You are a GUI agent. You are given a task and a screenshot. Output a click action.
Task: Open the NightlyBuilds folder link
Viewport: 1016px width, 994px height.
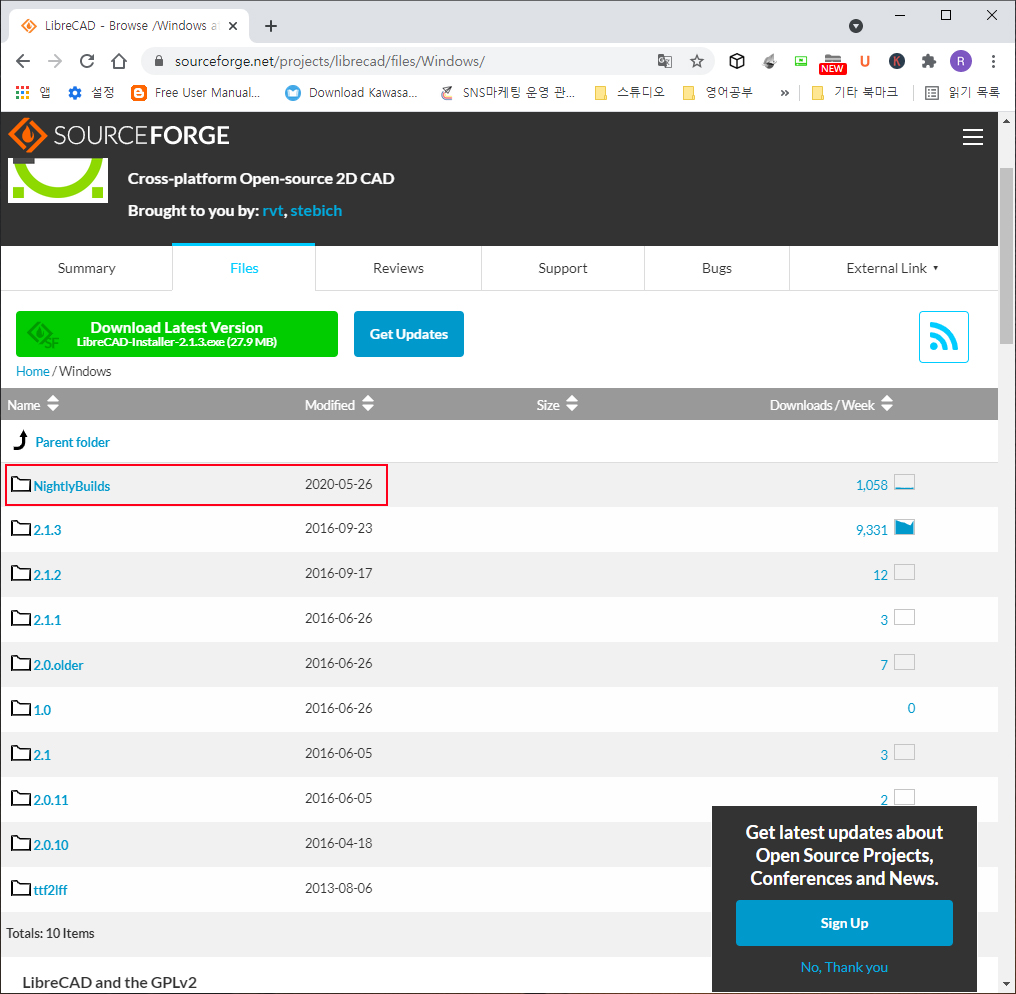[72, 486]
